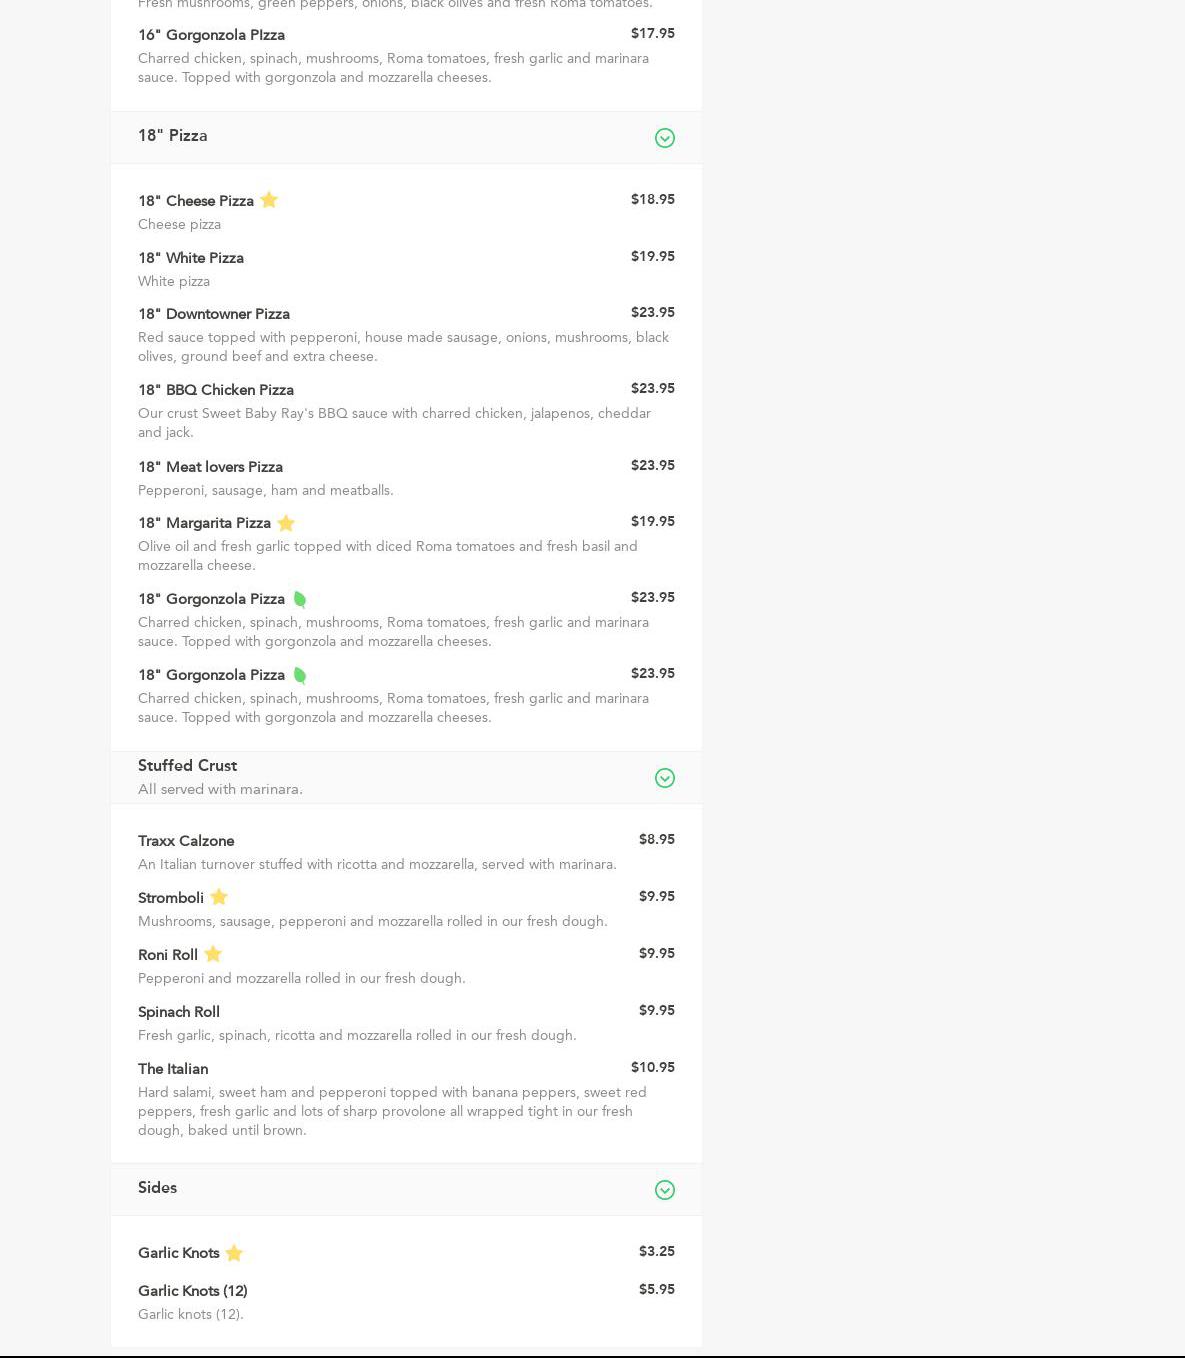Open the Traxx Calzone item
1185x1358 pixels.
[x=186, y=841]
